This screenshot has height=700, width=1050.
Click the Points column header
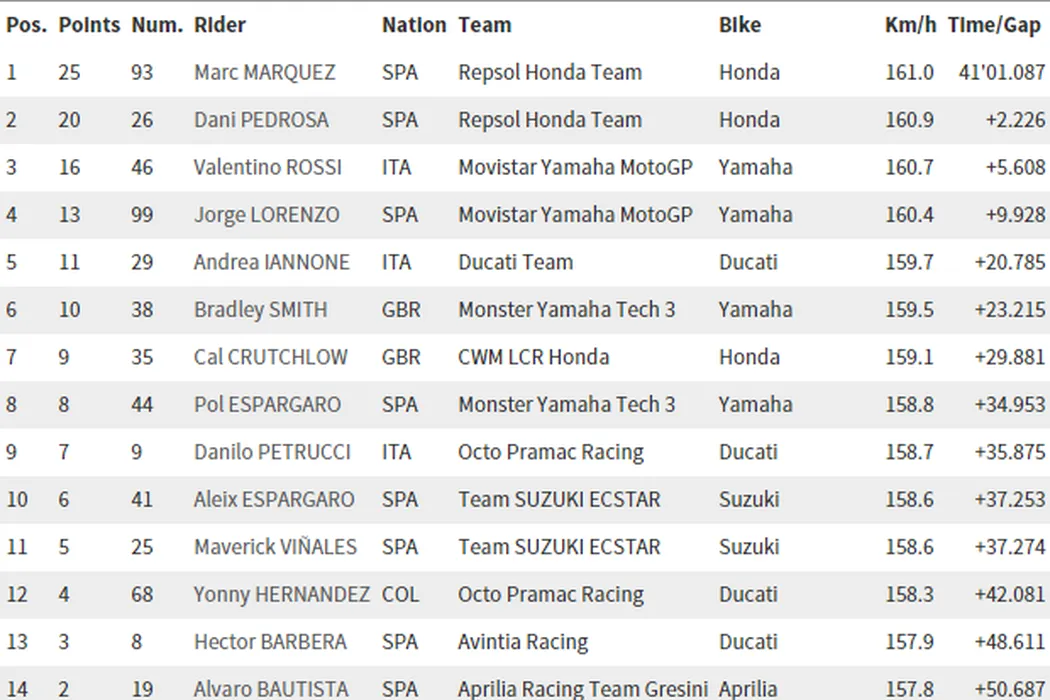coord(89,25)
